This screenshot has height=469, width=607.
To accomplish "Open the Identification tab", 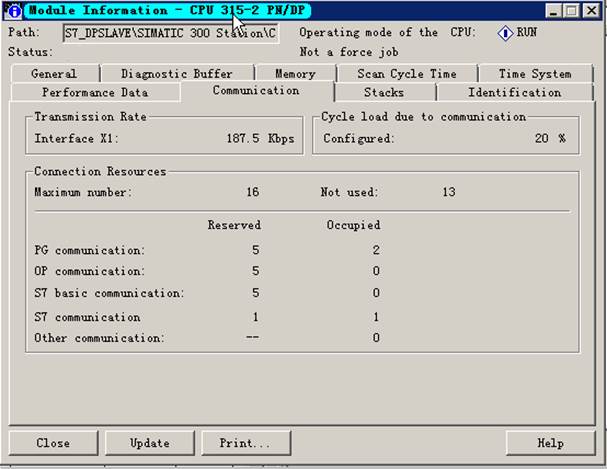I will [x=515, y=92].
